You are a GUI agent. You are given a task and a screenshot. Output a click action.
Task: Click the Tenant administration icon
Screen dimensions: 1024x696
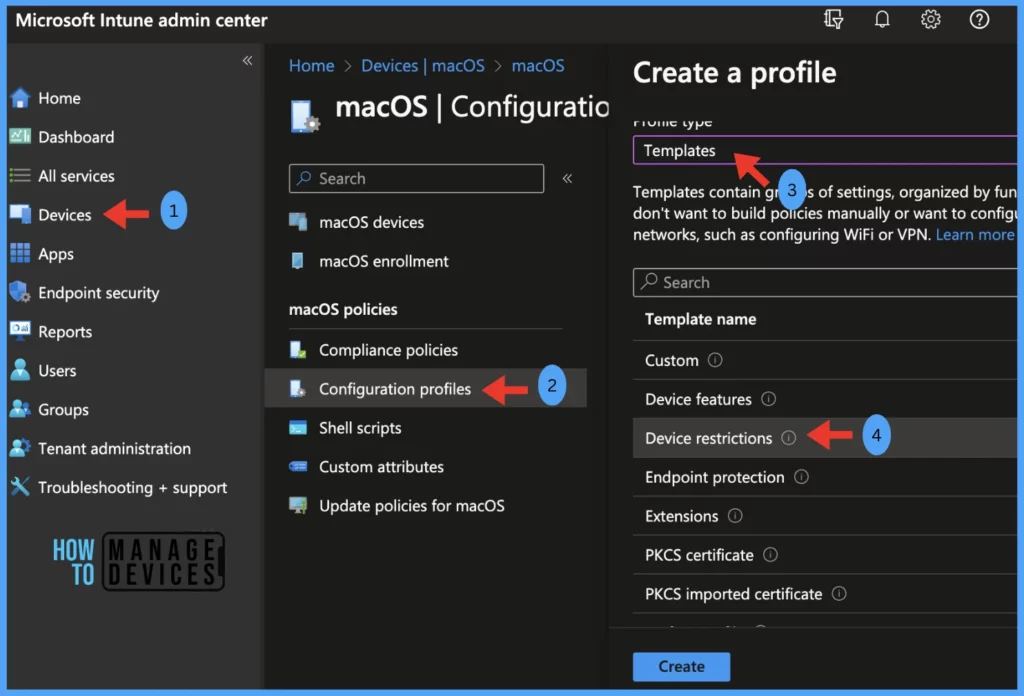pyautogui.click(x=20, y=448)
